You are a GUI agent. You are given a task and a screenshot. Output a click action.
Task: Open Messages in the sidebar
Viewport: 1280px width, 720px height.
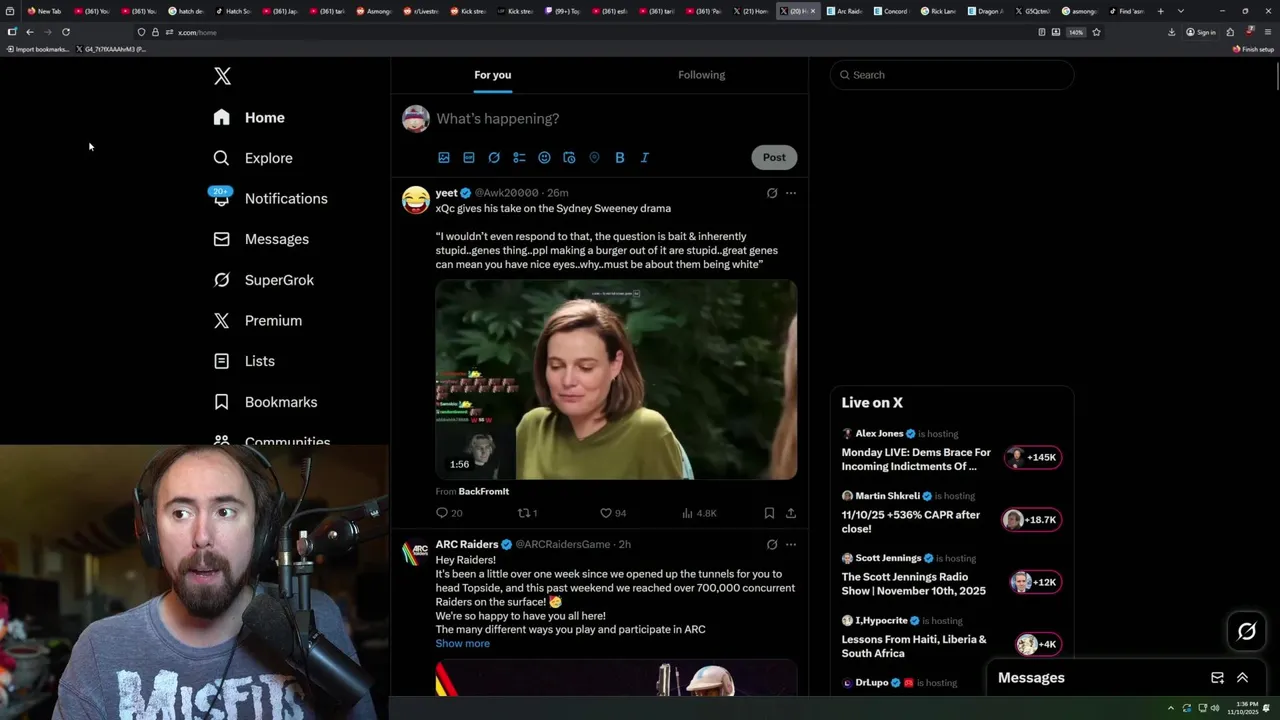pos(261,239)
